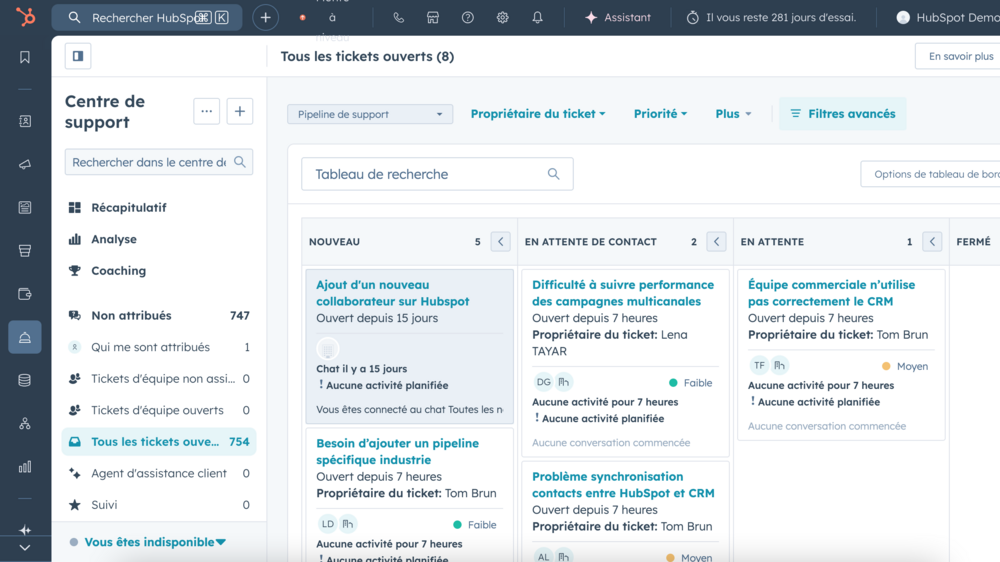Select Agent d'assistance client view
This screenshot has width=1000, height=562.
159,473
